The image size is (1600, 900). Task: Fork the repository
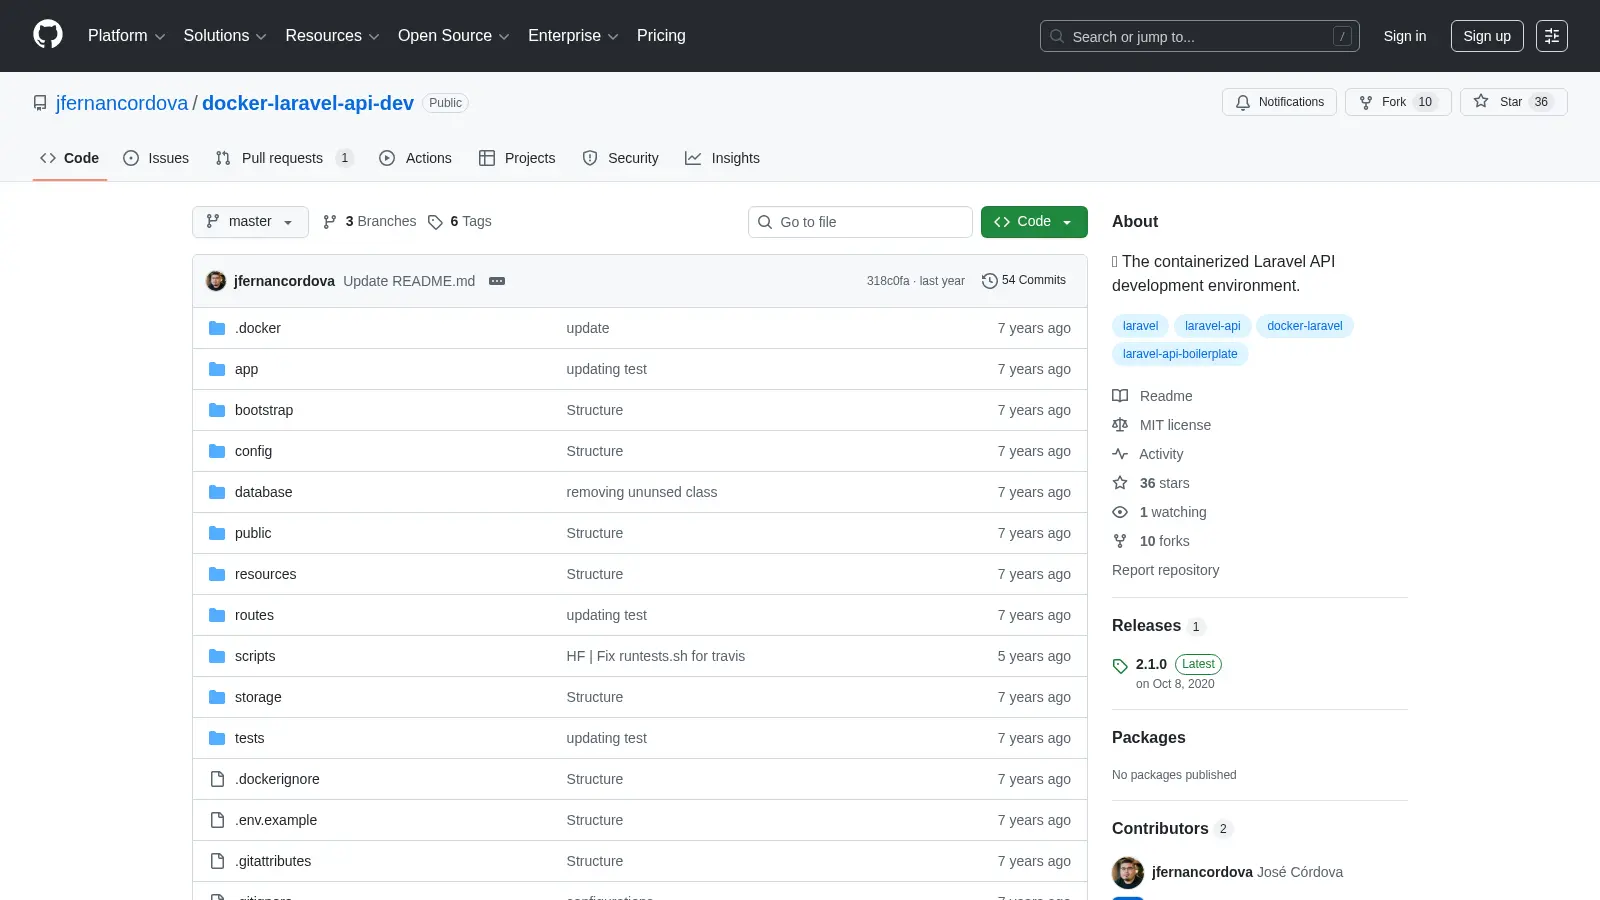1398,102
